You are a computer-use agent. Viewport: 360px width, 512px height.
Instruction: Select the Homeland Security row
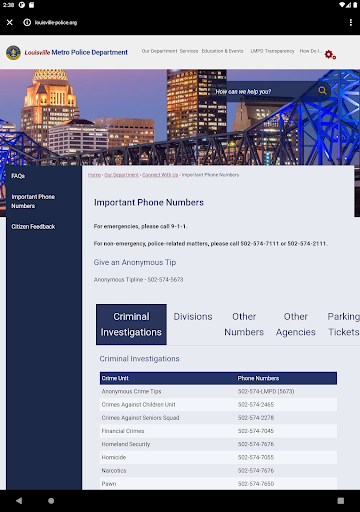218,444
